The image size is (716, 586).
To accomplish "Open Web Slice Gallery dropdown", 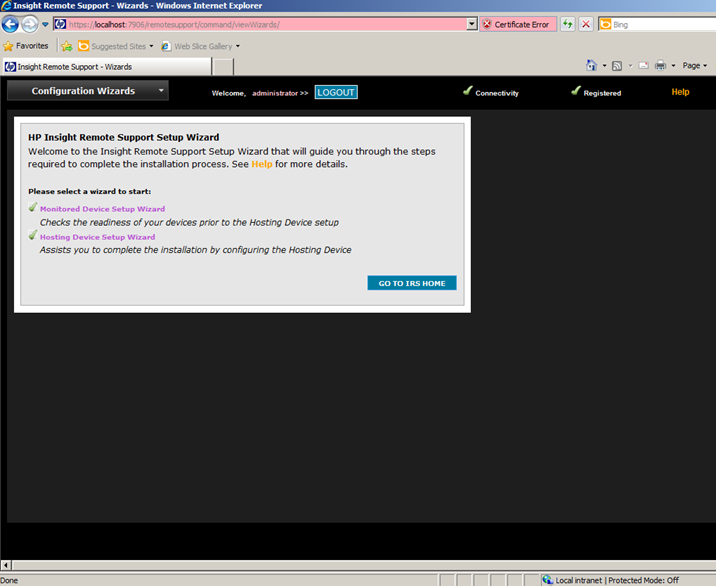I will [200, 46].
